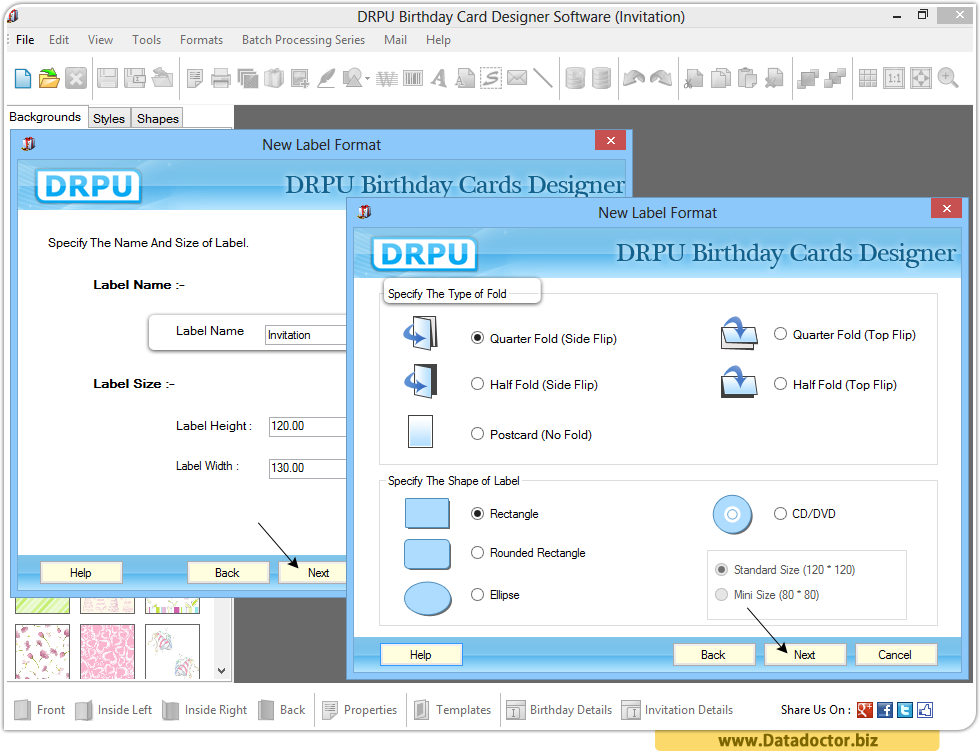
Task: Choose Postcard (No Fold) radio button
Action: [x=478, y=434]
